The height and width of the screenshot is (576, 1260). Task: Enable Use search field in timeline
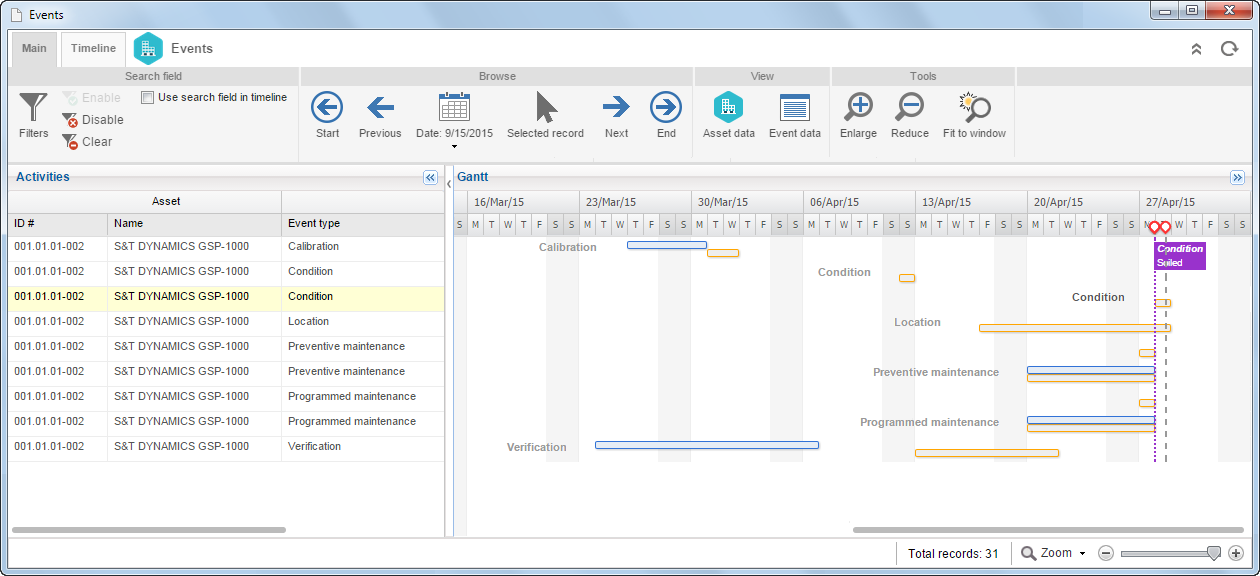[147, 98]
